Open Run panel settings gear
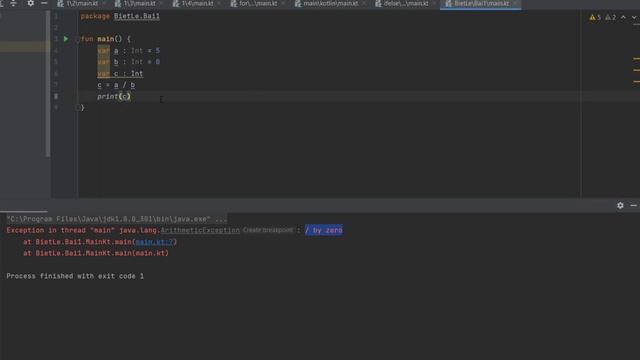Viewport: 640px width, 360px height. [620, 205]
